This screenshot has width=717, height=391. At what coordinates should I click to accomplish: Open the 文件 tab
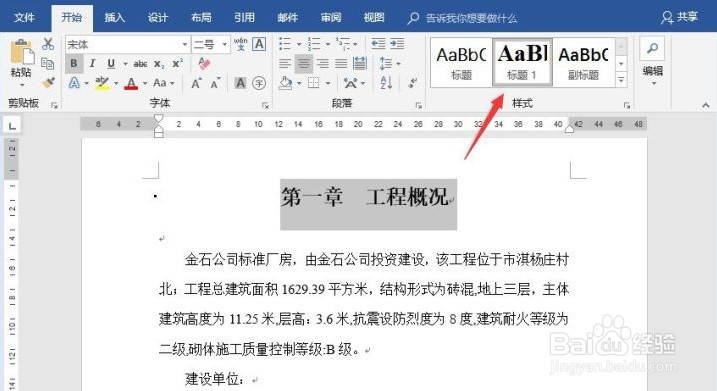(24, 17)
